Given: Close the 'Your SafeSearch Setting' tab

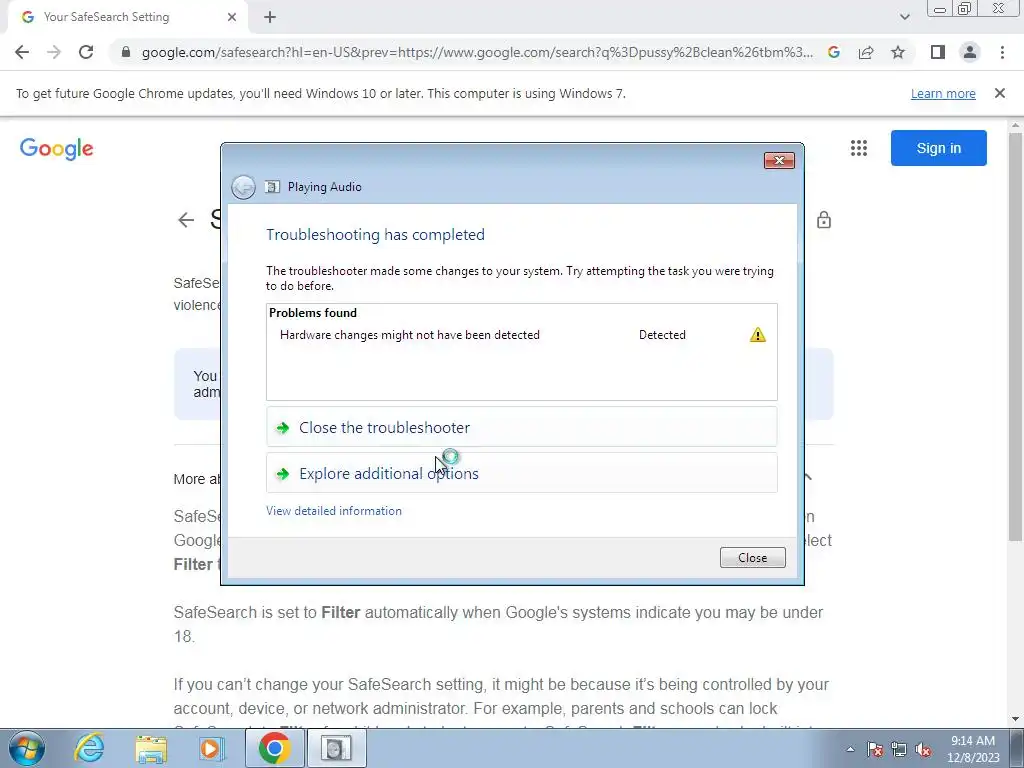Looking at the screenshot, I should [232, 17].
